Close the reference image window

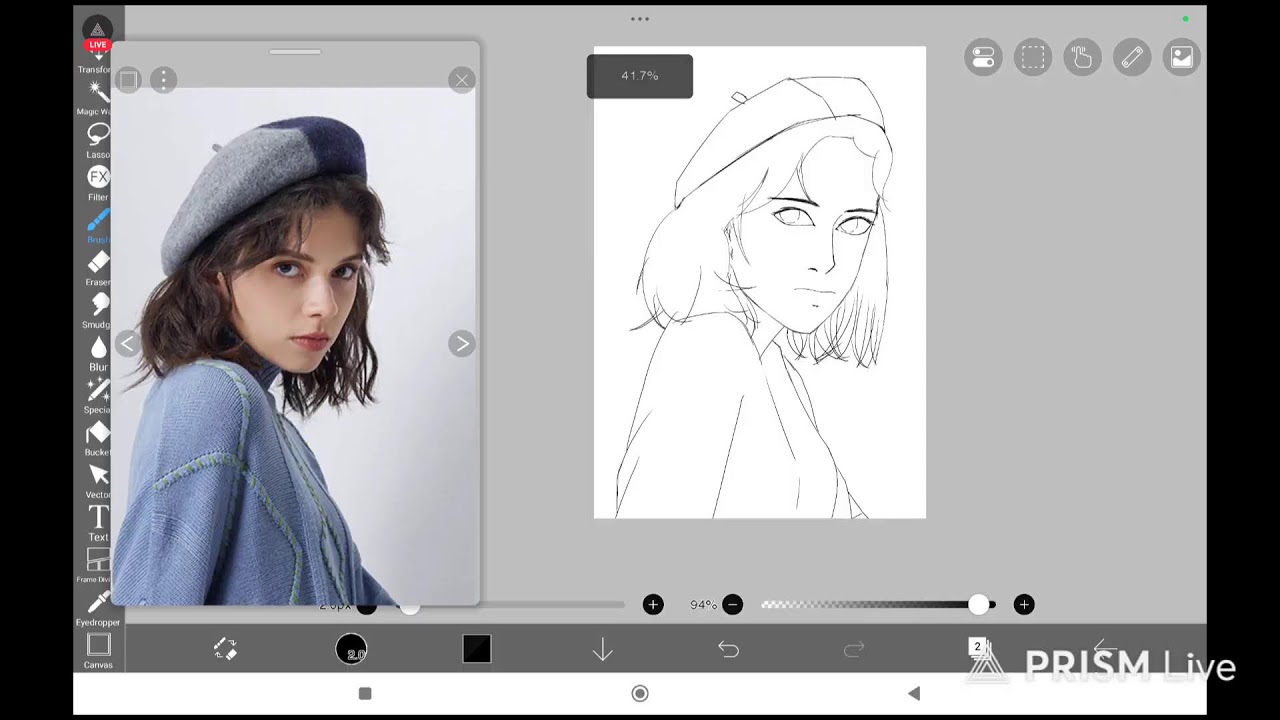tap(461, 80)
